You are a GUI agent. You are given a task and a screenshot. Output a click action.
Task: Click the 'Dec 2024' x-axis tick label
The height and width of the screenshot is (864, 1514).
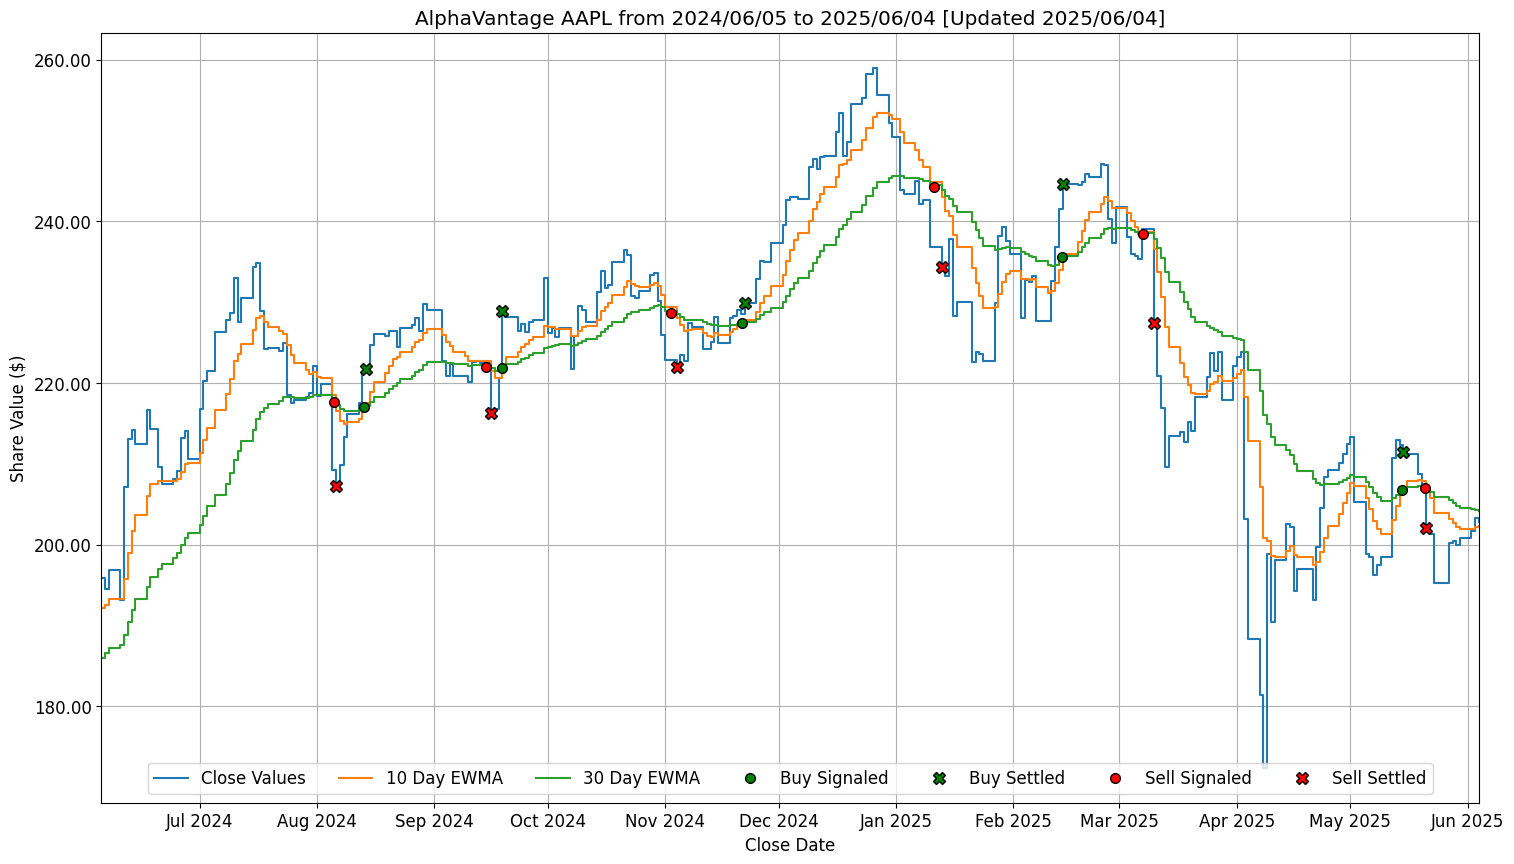click(x=779, y=821)
